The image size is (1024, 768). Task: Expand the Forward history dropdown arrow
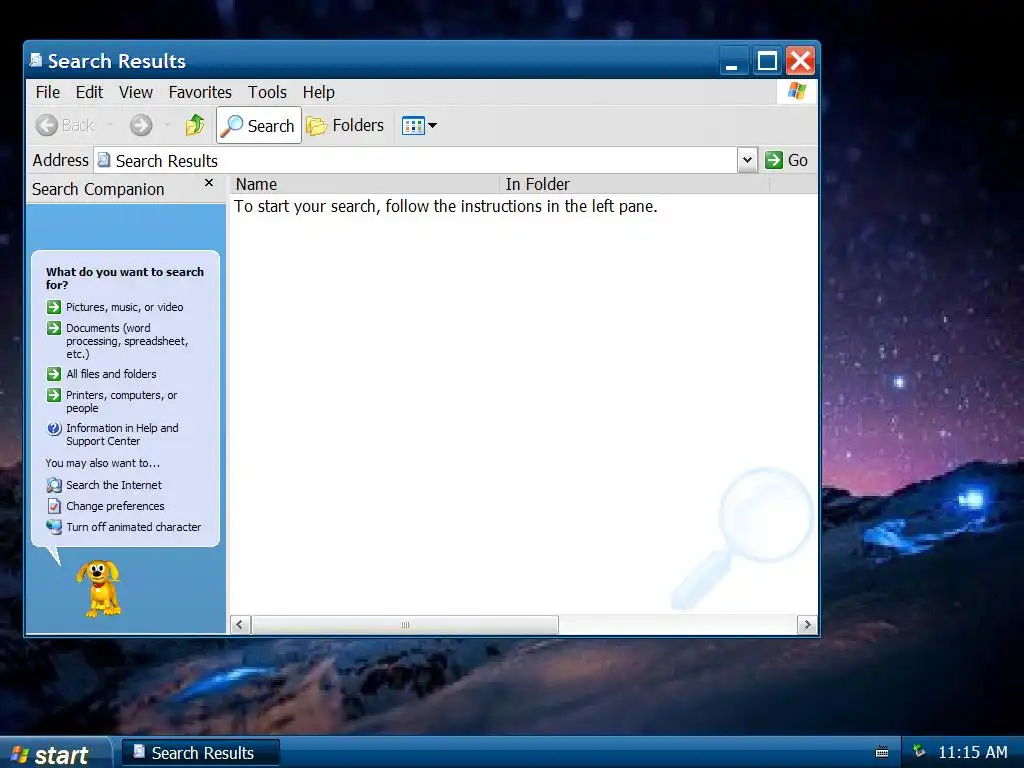167,125
